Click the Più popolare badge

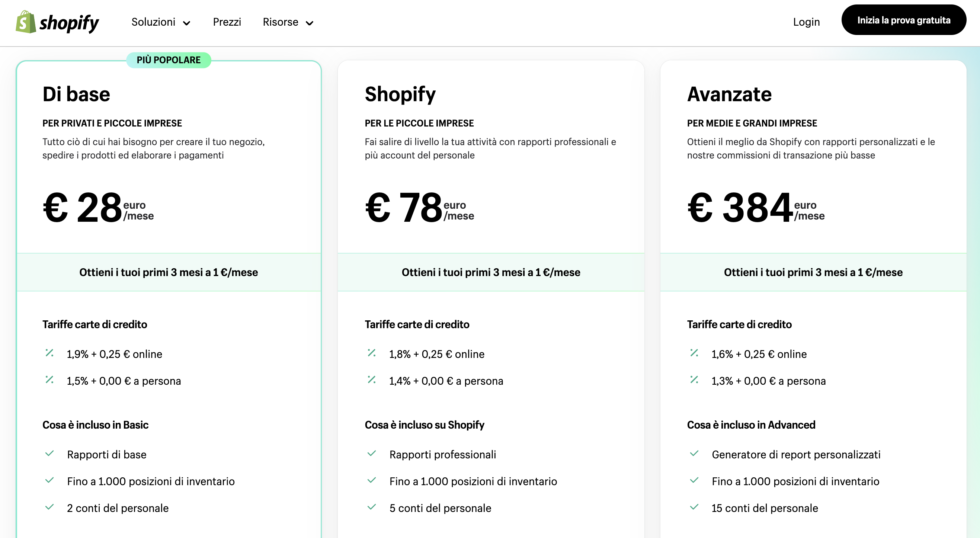[x=168, y=60]
